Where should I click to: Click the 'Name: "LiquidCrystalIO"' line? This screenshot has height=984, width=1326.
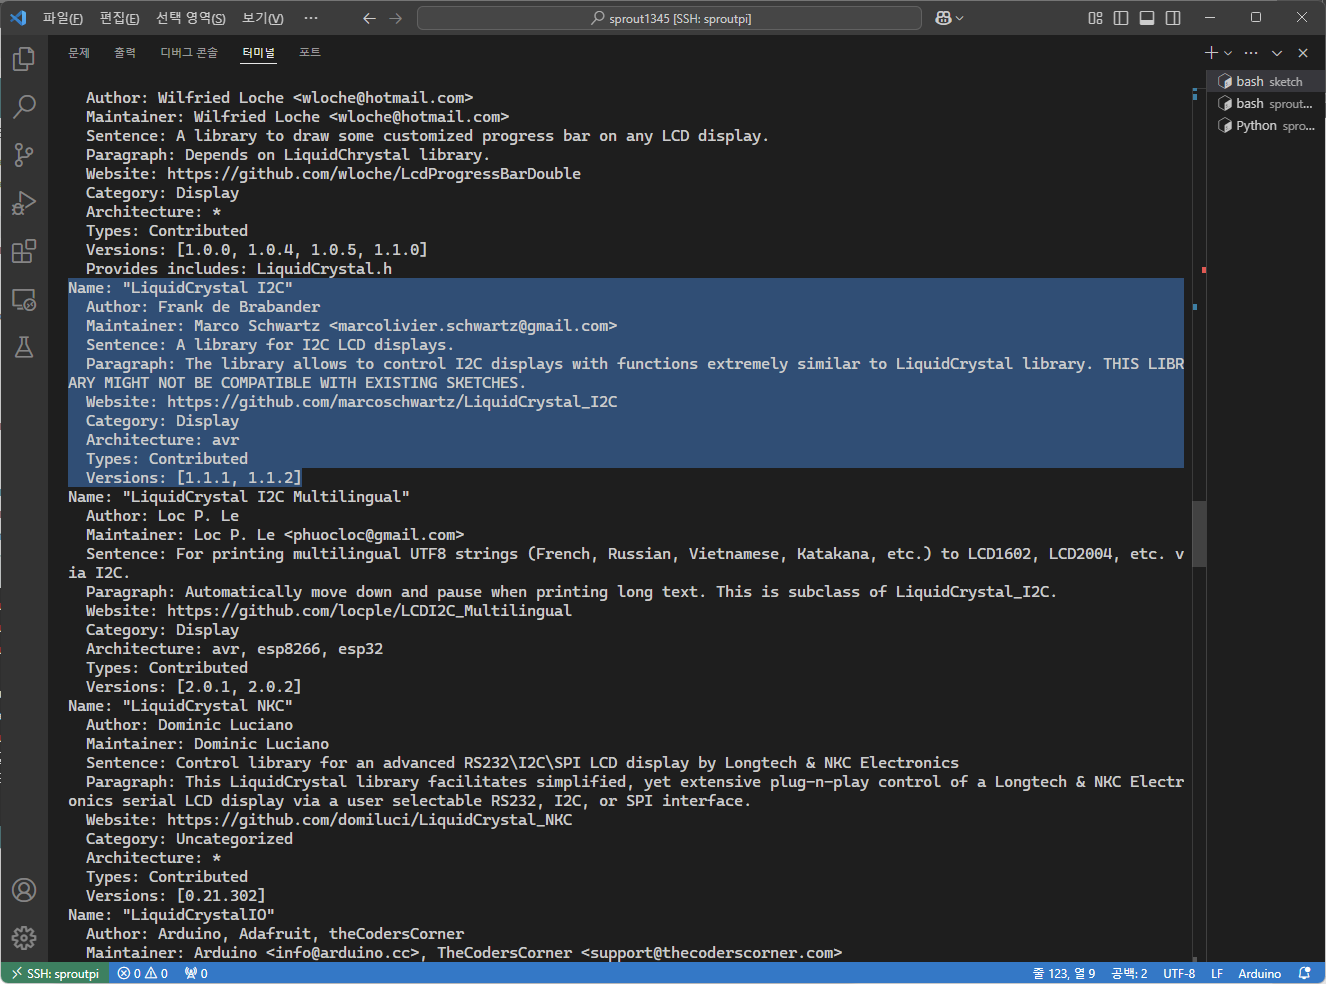point(171,915)
